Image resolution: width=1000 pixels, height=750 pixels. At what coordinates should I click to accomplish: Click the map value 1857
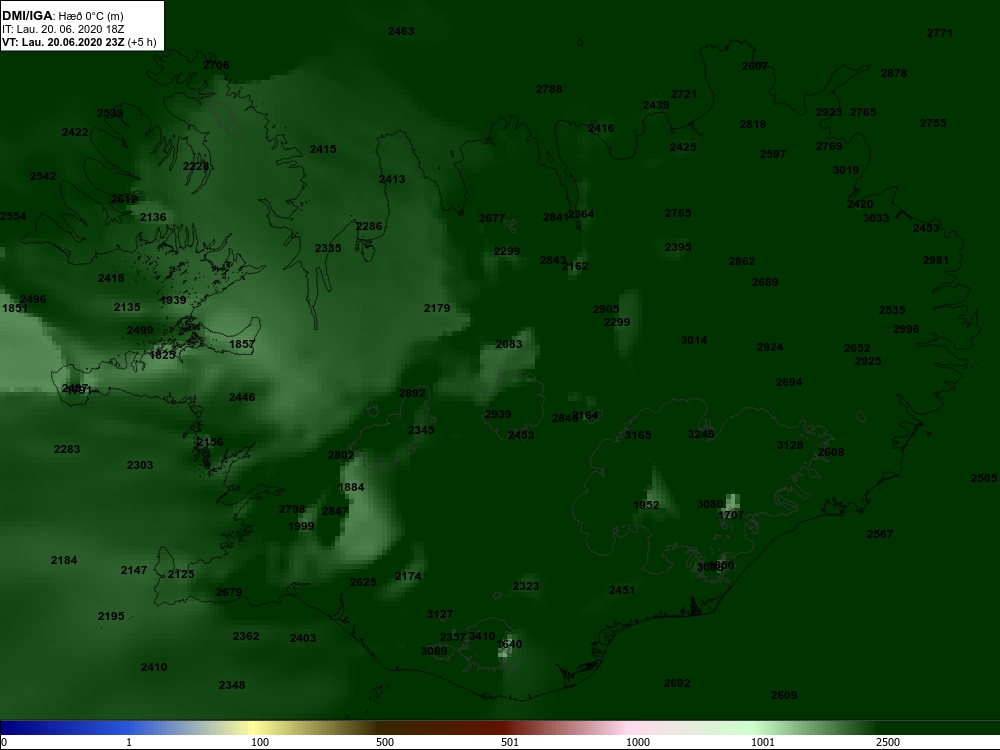pos(242,344)
